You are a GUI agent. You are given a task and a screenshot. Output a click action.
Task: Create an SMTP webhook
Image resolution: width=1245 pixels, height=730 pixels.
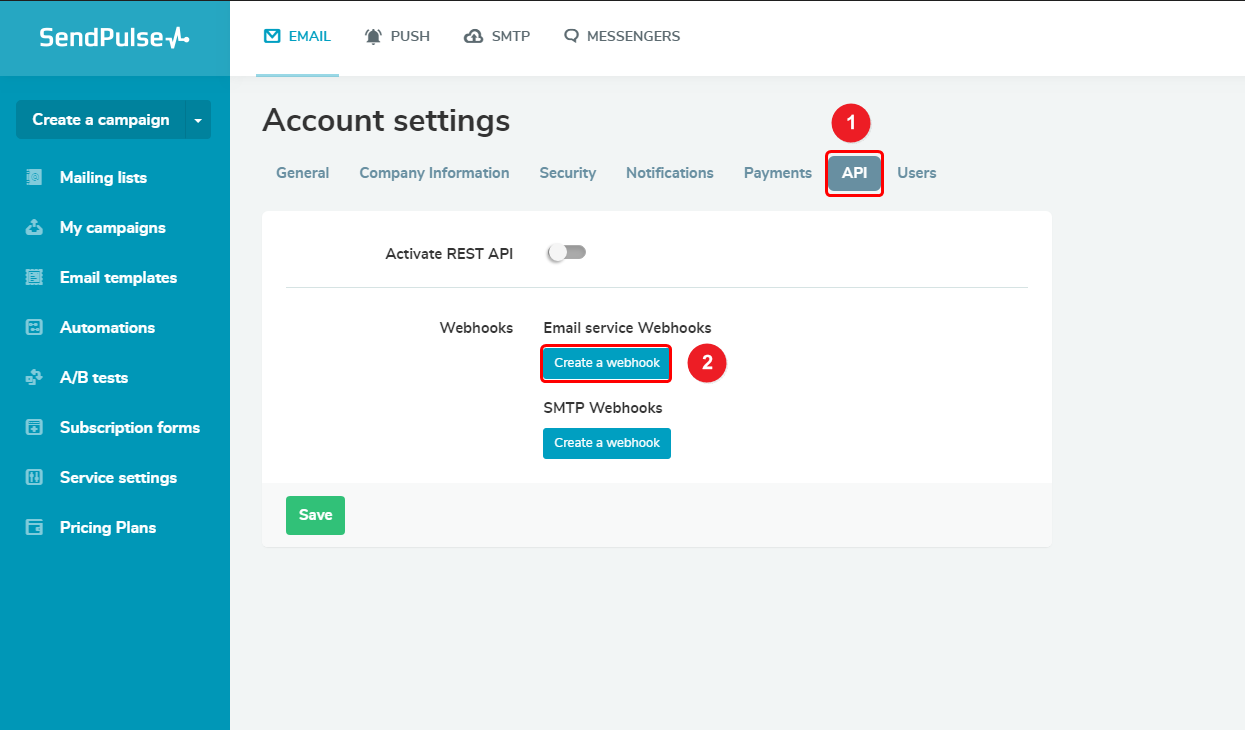click(x=606, y=443)
